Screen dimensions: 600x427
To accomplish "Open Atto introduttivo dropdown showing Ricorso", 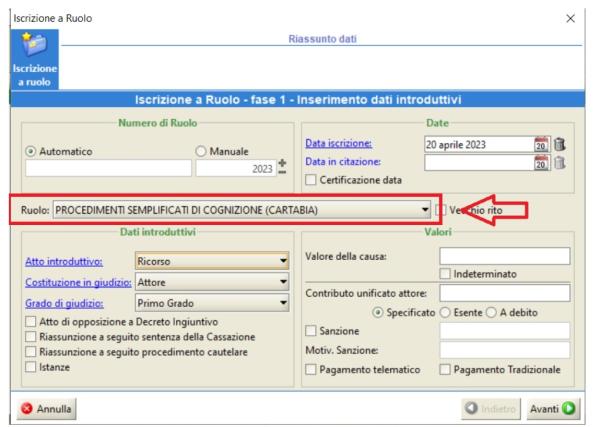I will [x=212, y=261].
